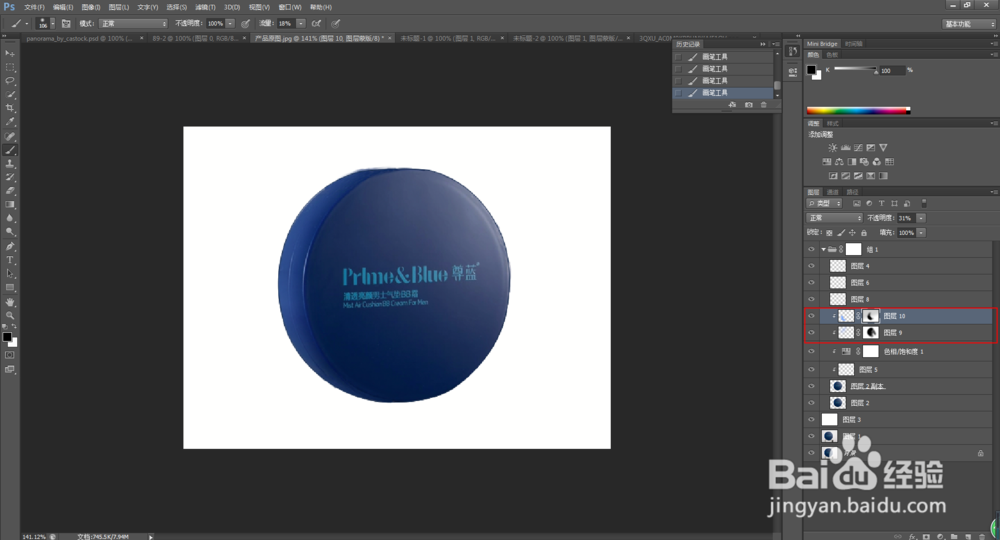Select the Crop tool
This screenshot has height=540, width=1000.
[x=10, y=108]
